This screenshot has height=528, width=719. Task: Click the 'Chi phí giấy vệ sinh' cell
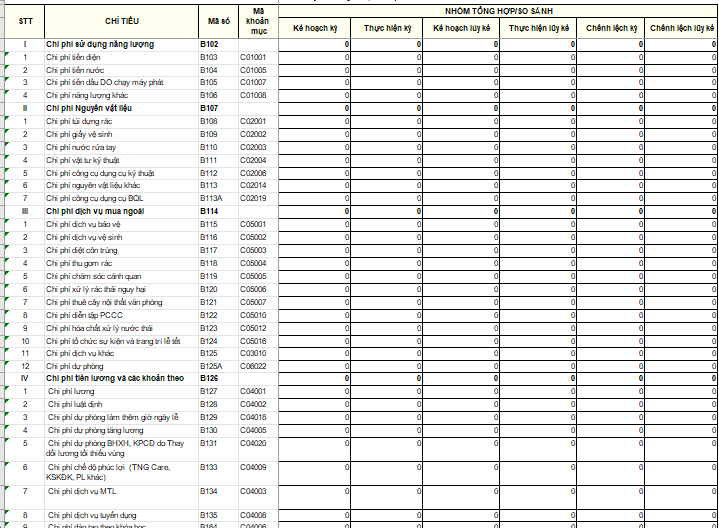tap(78, 134)
